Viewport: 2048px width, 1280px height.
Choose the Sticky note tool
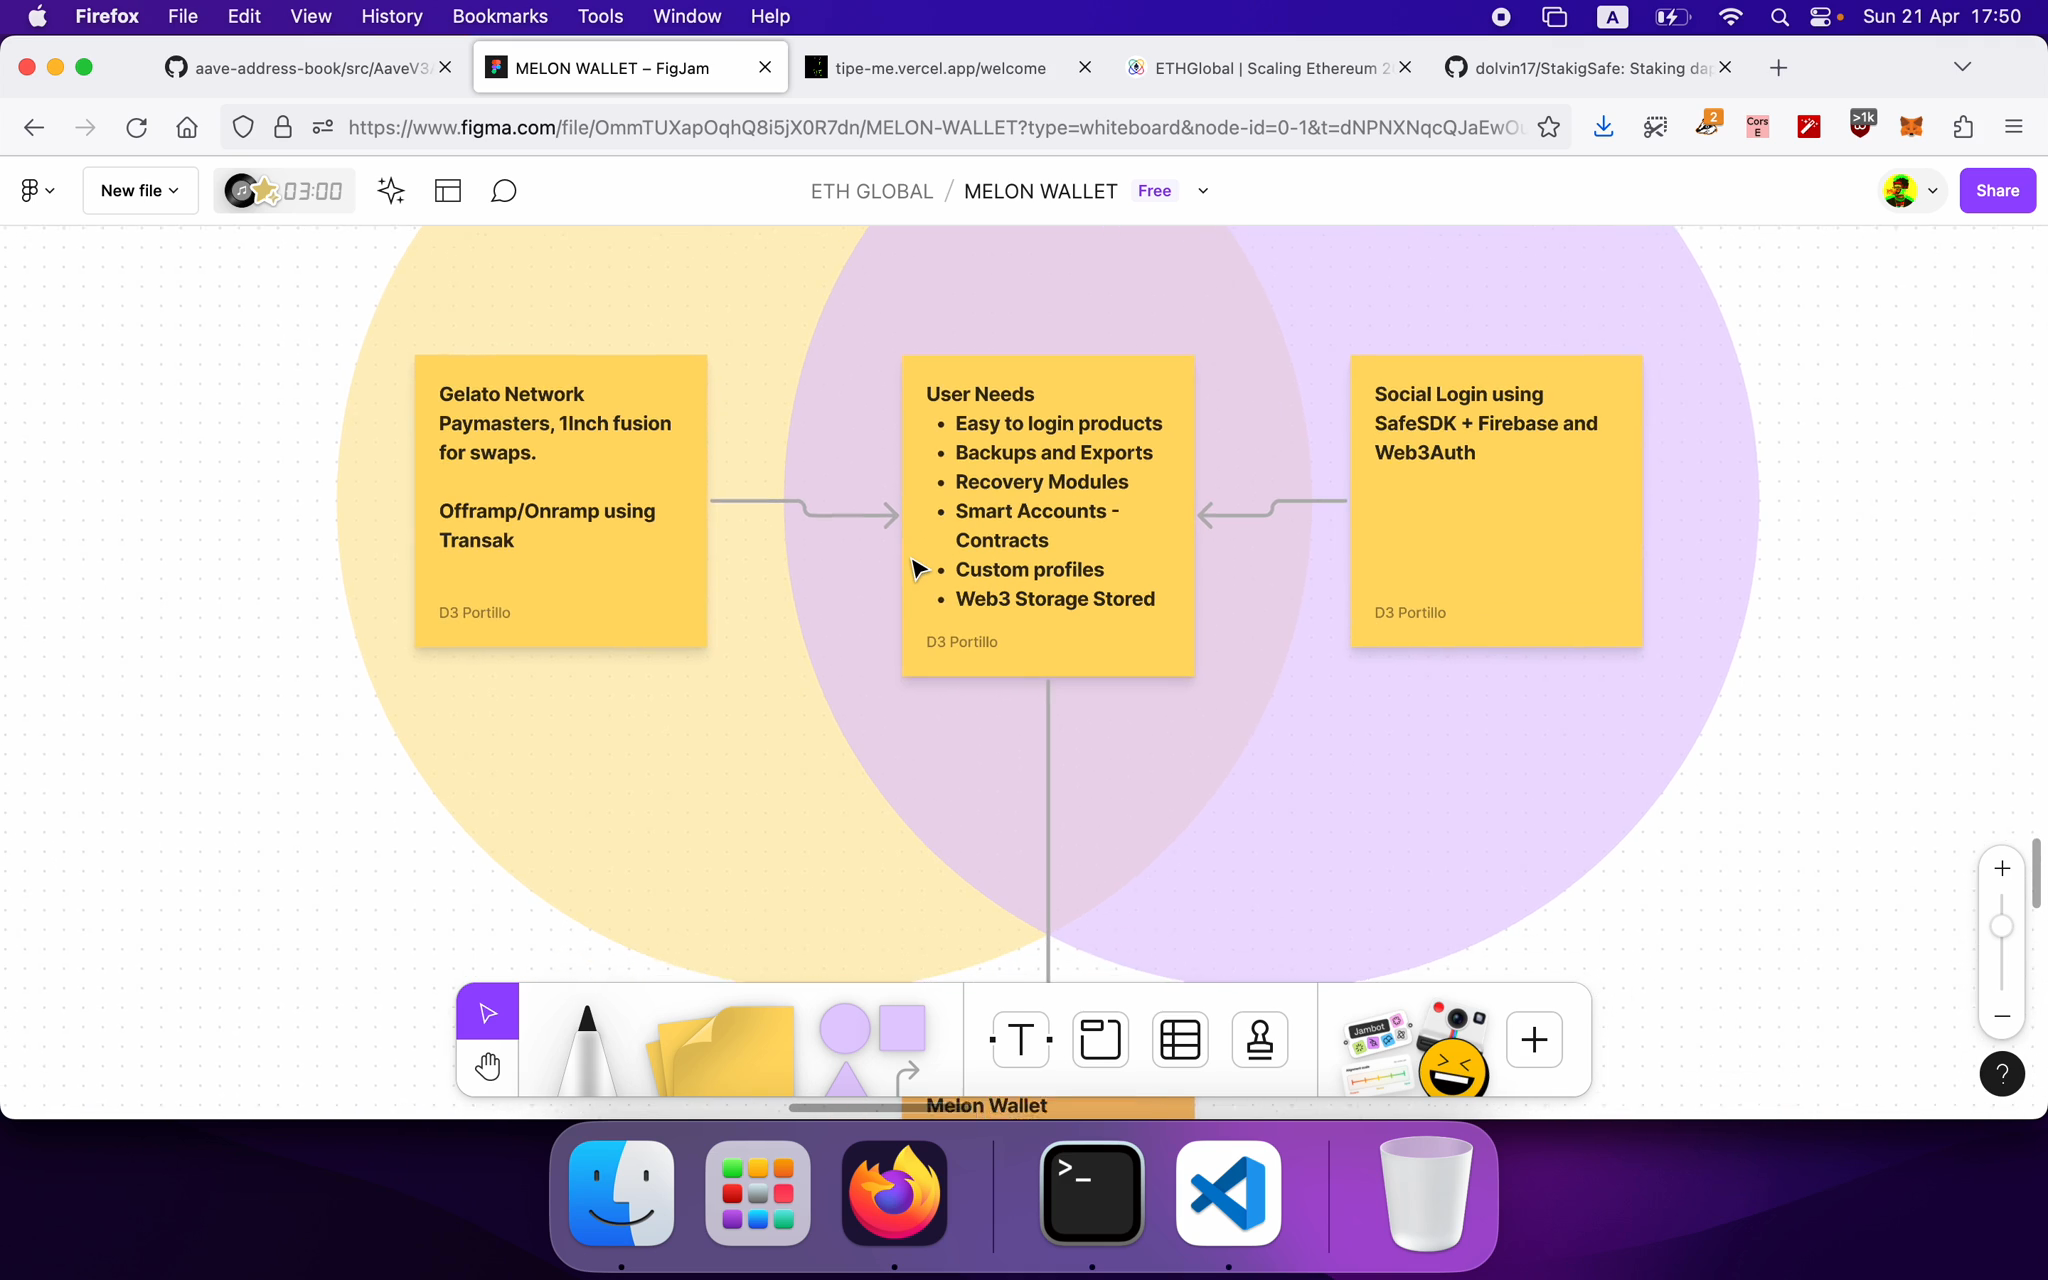tap(722, 1050)
